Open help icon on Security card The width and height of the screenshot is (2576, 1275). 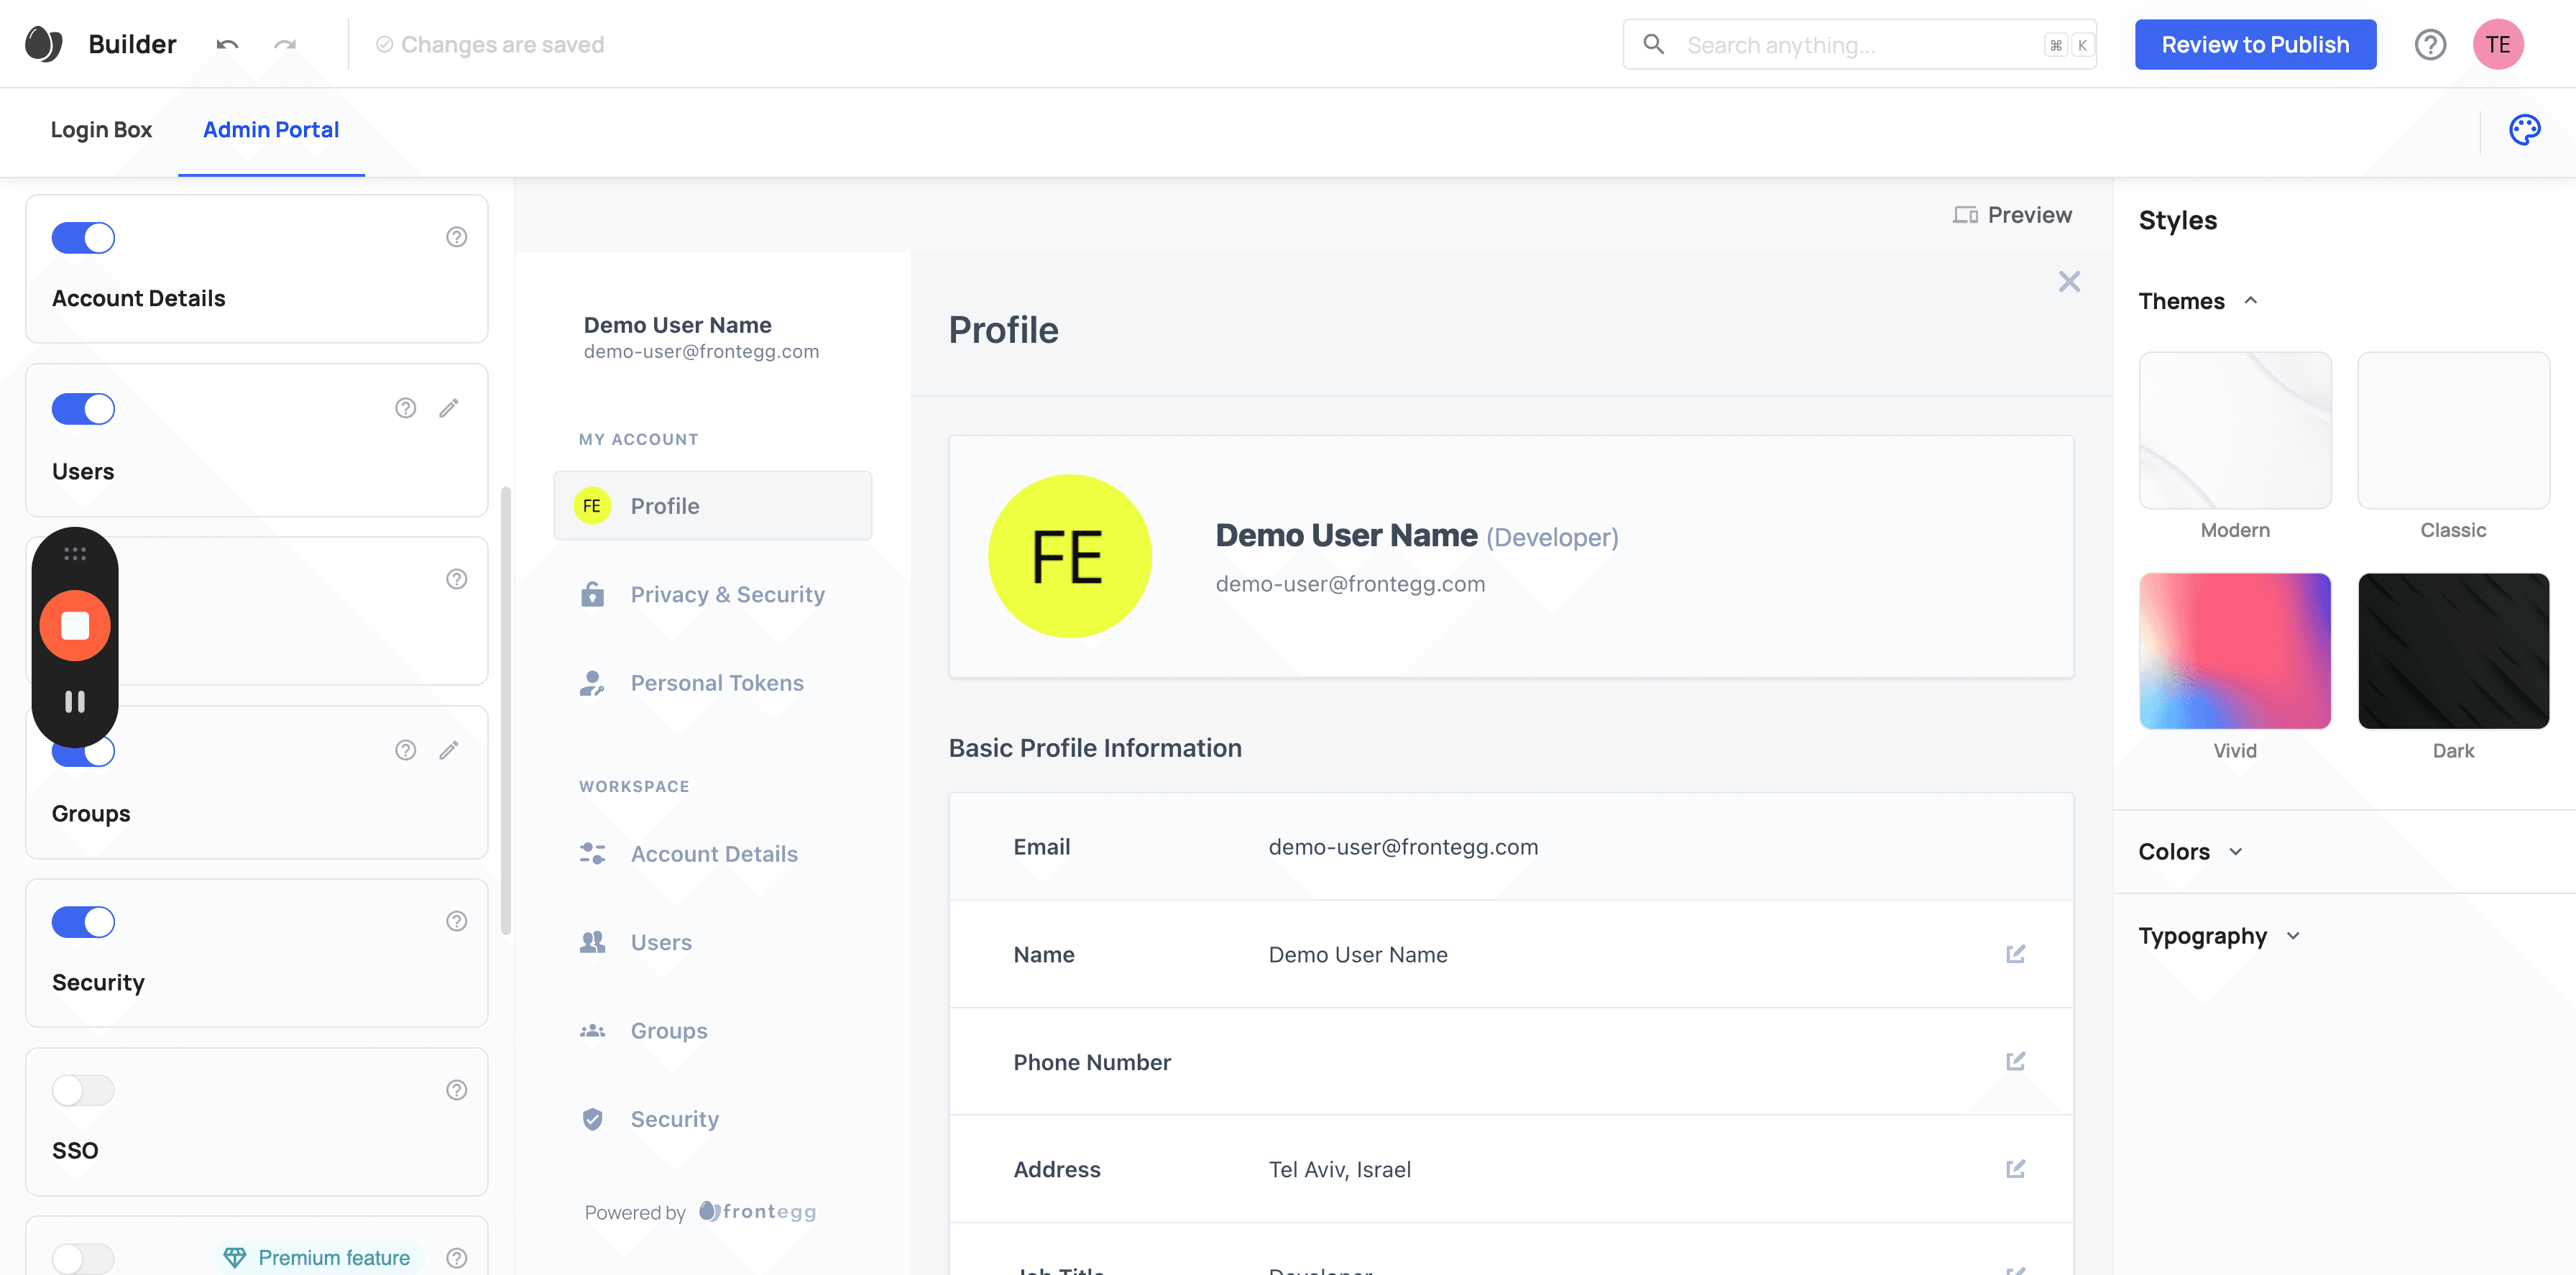(456, 921)
